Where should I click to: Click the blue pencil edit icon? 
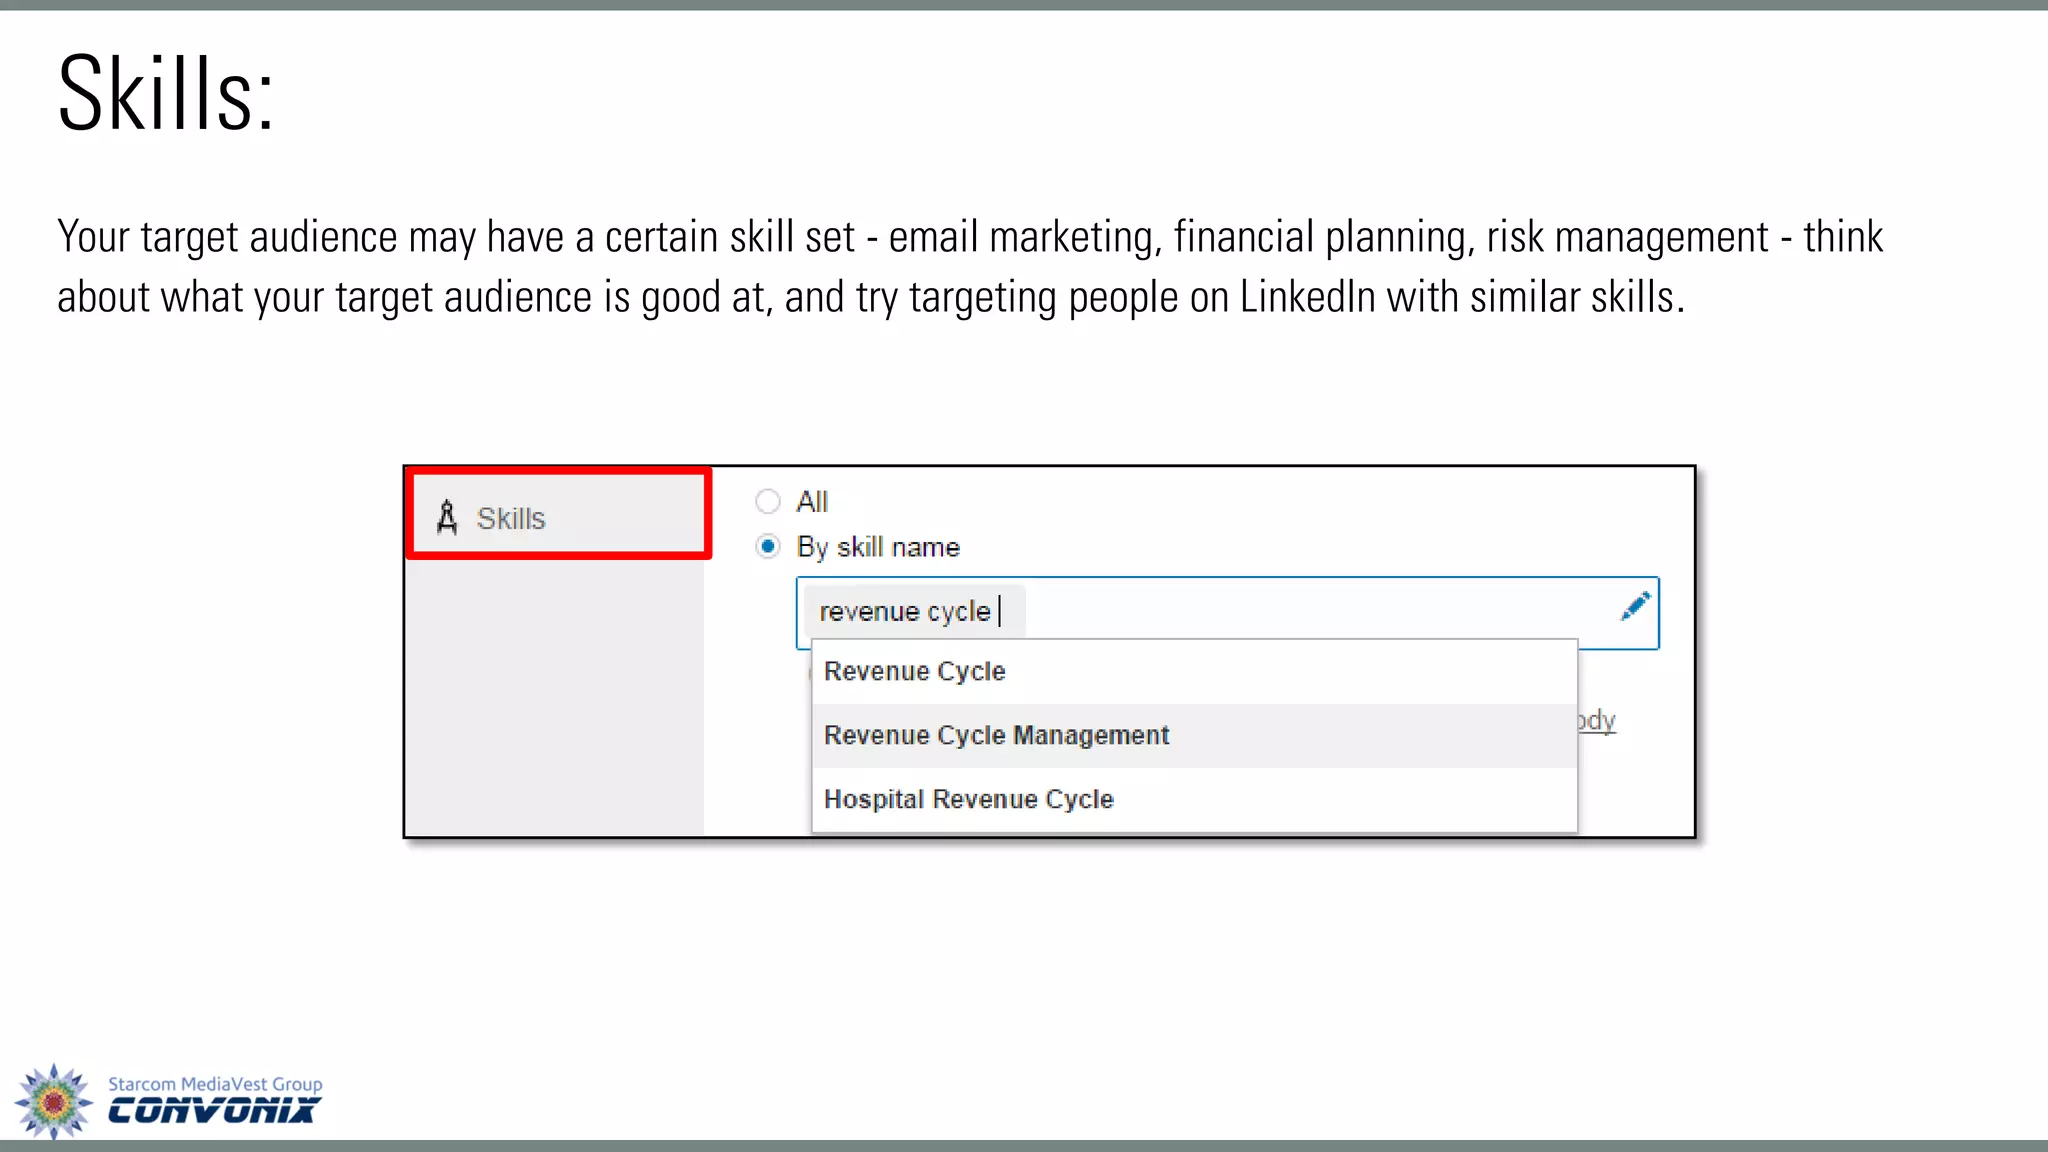coord(1635,606)
